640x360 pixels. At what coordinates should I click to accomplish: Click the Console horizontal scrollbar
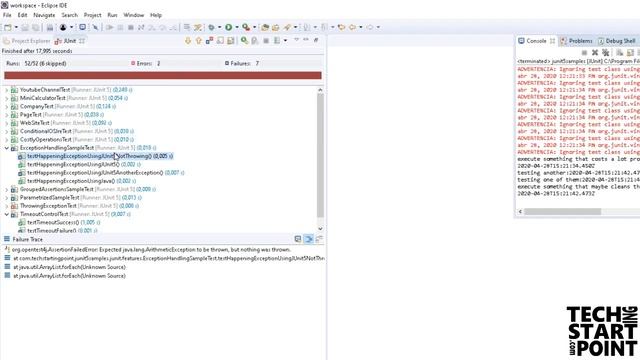pyautogui.click(x=562, y=211)
